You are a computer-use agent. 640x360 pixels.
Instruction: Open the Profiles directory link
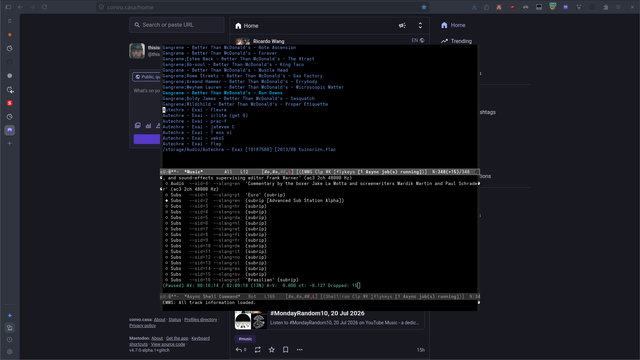[x=200, y=320]
